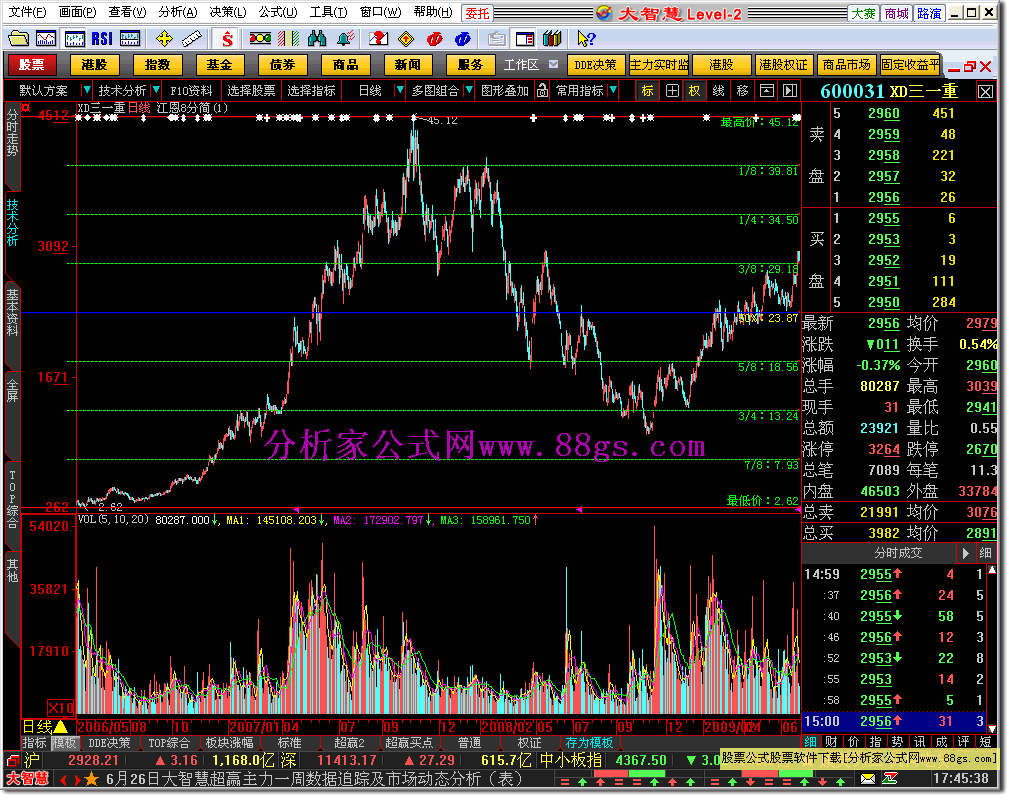This screenshot has width=1010, height=797.
Task: Toggle the 委托 order button in title bar
Action: [x=477, y=13]
